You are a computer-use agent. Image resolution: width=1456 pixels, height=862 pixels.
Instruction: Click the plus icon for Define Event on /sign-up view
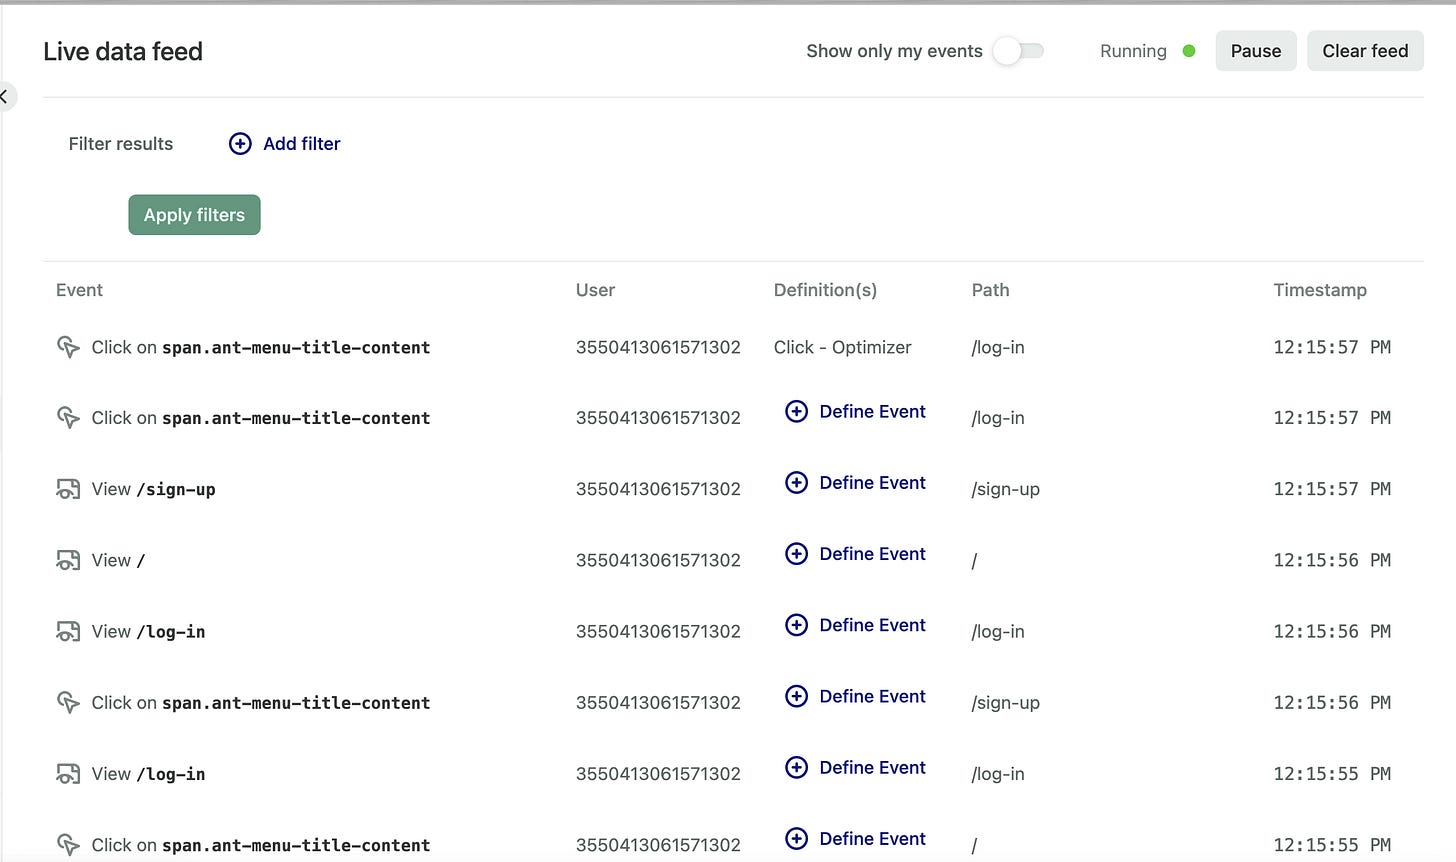796,483
